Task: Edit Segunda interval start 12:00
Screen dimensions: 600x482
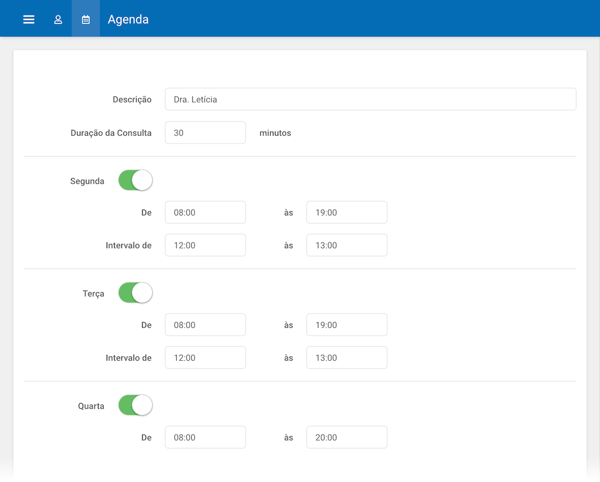Action: (205, 245)
